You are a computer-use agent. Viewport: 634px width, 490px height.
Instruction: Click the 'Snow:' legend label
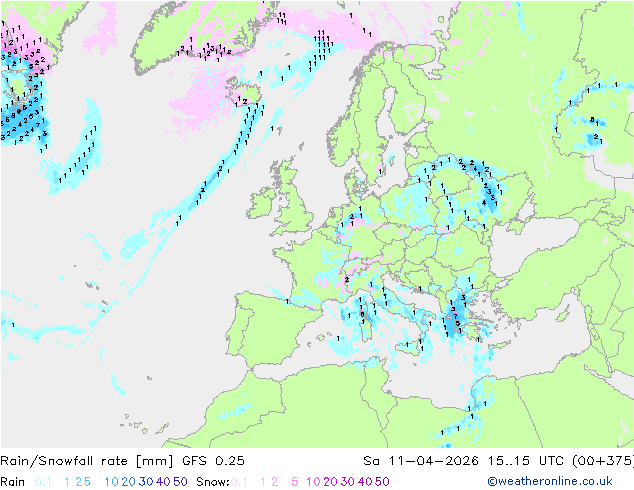pyautogui.click(x=213, y=482)
